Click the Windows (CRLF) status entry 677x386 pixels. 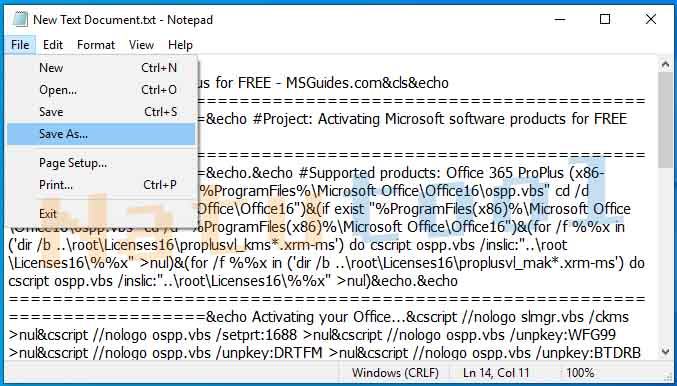tap(395, 373)
